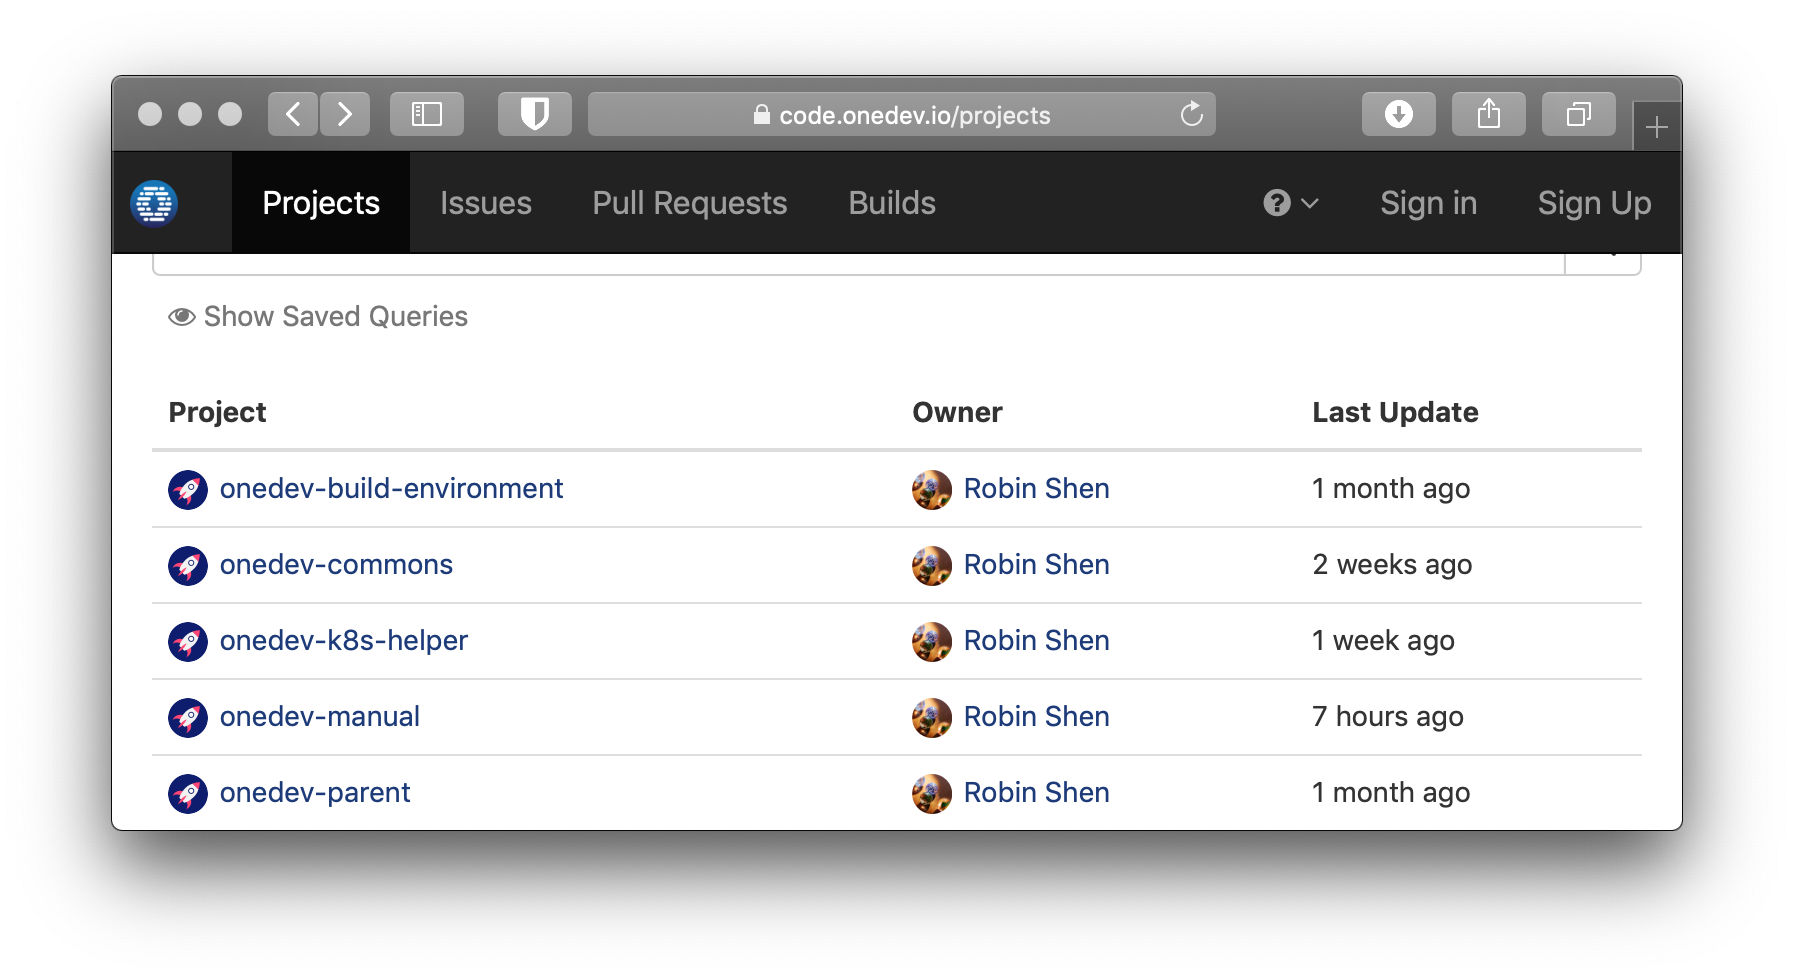This screenshot has height=978, width=1794.
Task: Click '1 month ago' for onedev-parent
Action: [x=1391, y=792]
